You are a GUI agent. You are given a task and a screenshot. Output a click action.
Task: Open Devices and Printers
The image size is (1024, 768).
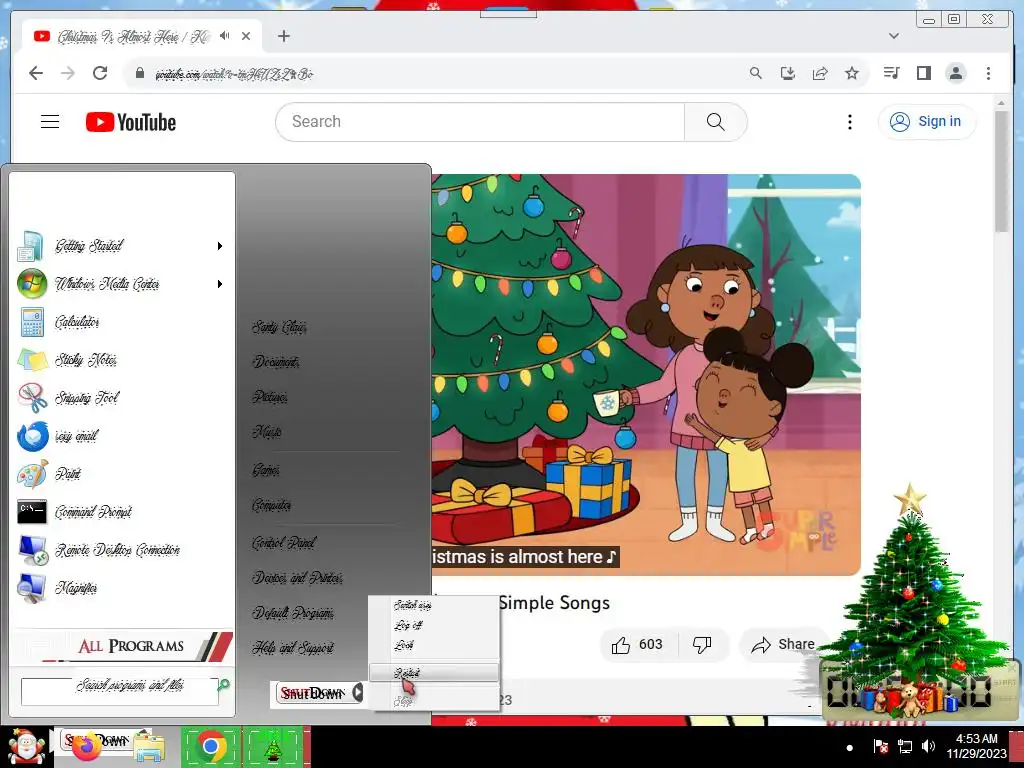(297, 578)
